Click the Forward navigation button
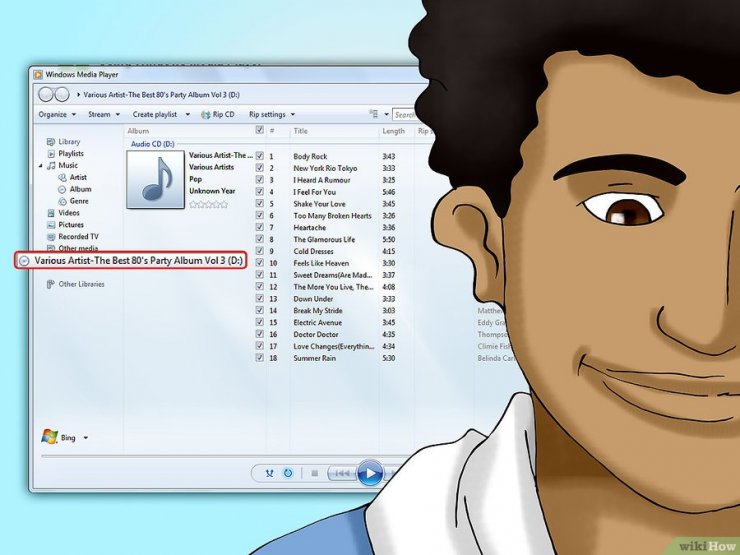The height and width of the screenshot is (555, 740). coord(62,94)
